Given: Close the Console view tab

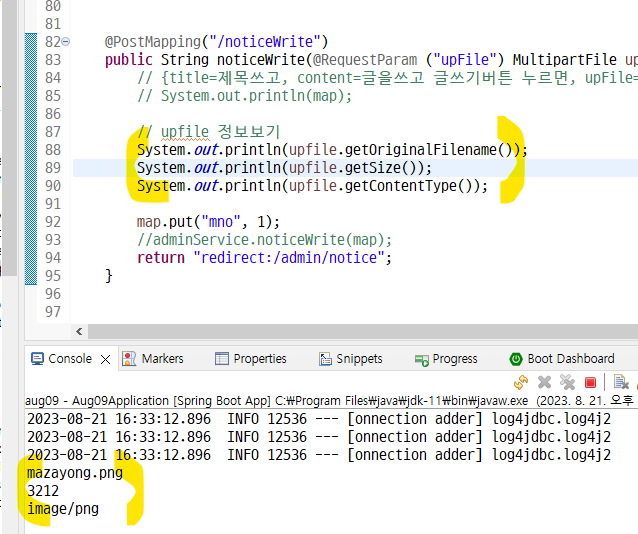Looking at the screenshot, I should 105,359.
